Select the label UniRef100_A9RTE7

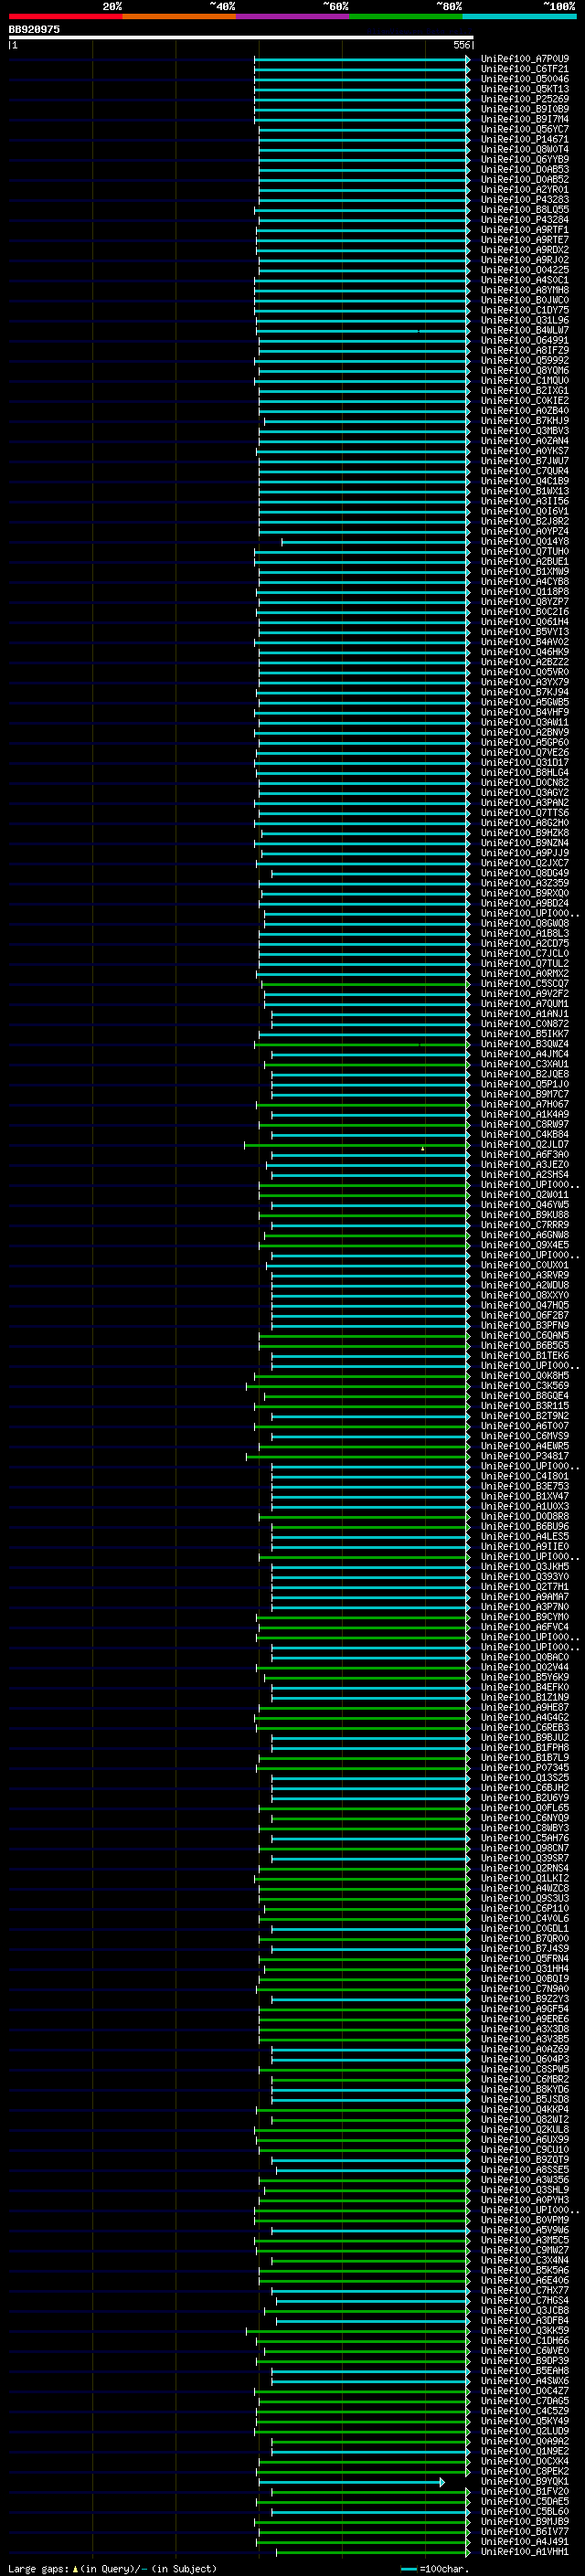tap(525, 240)
